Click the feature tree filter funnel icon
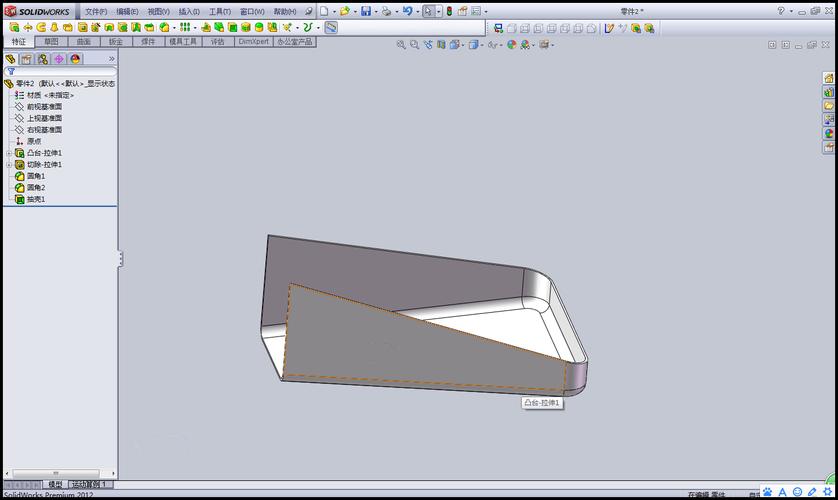 pos(11,71)
